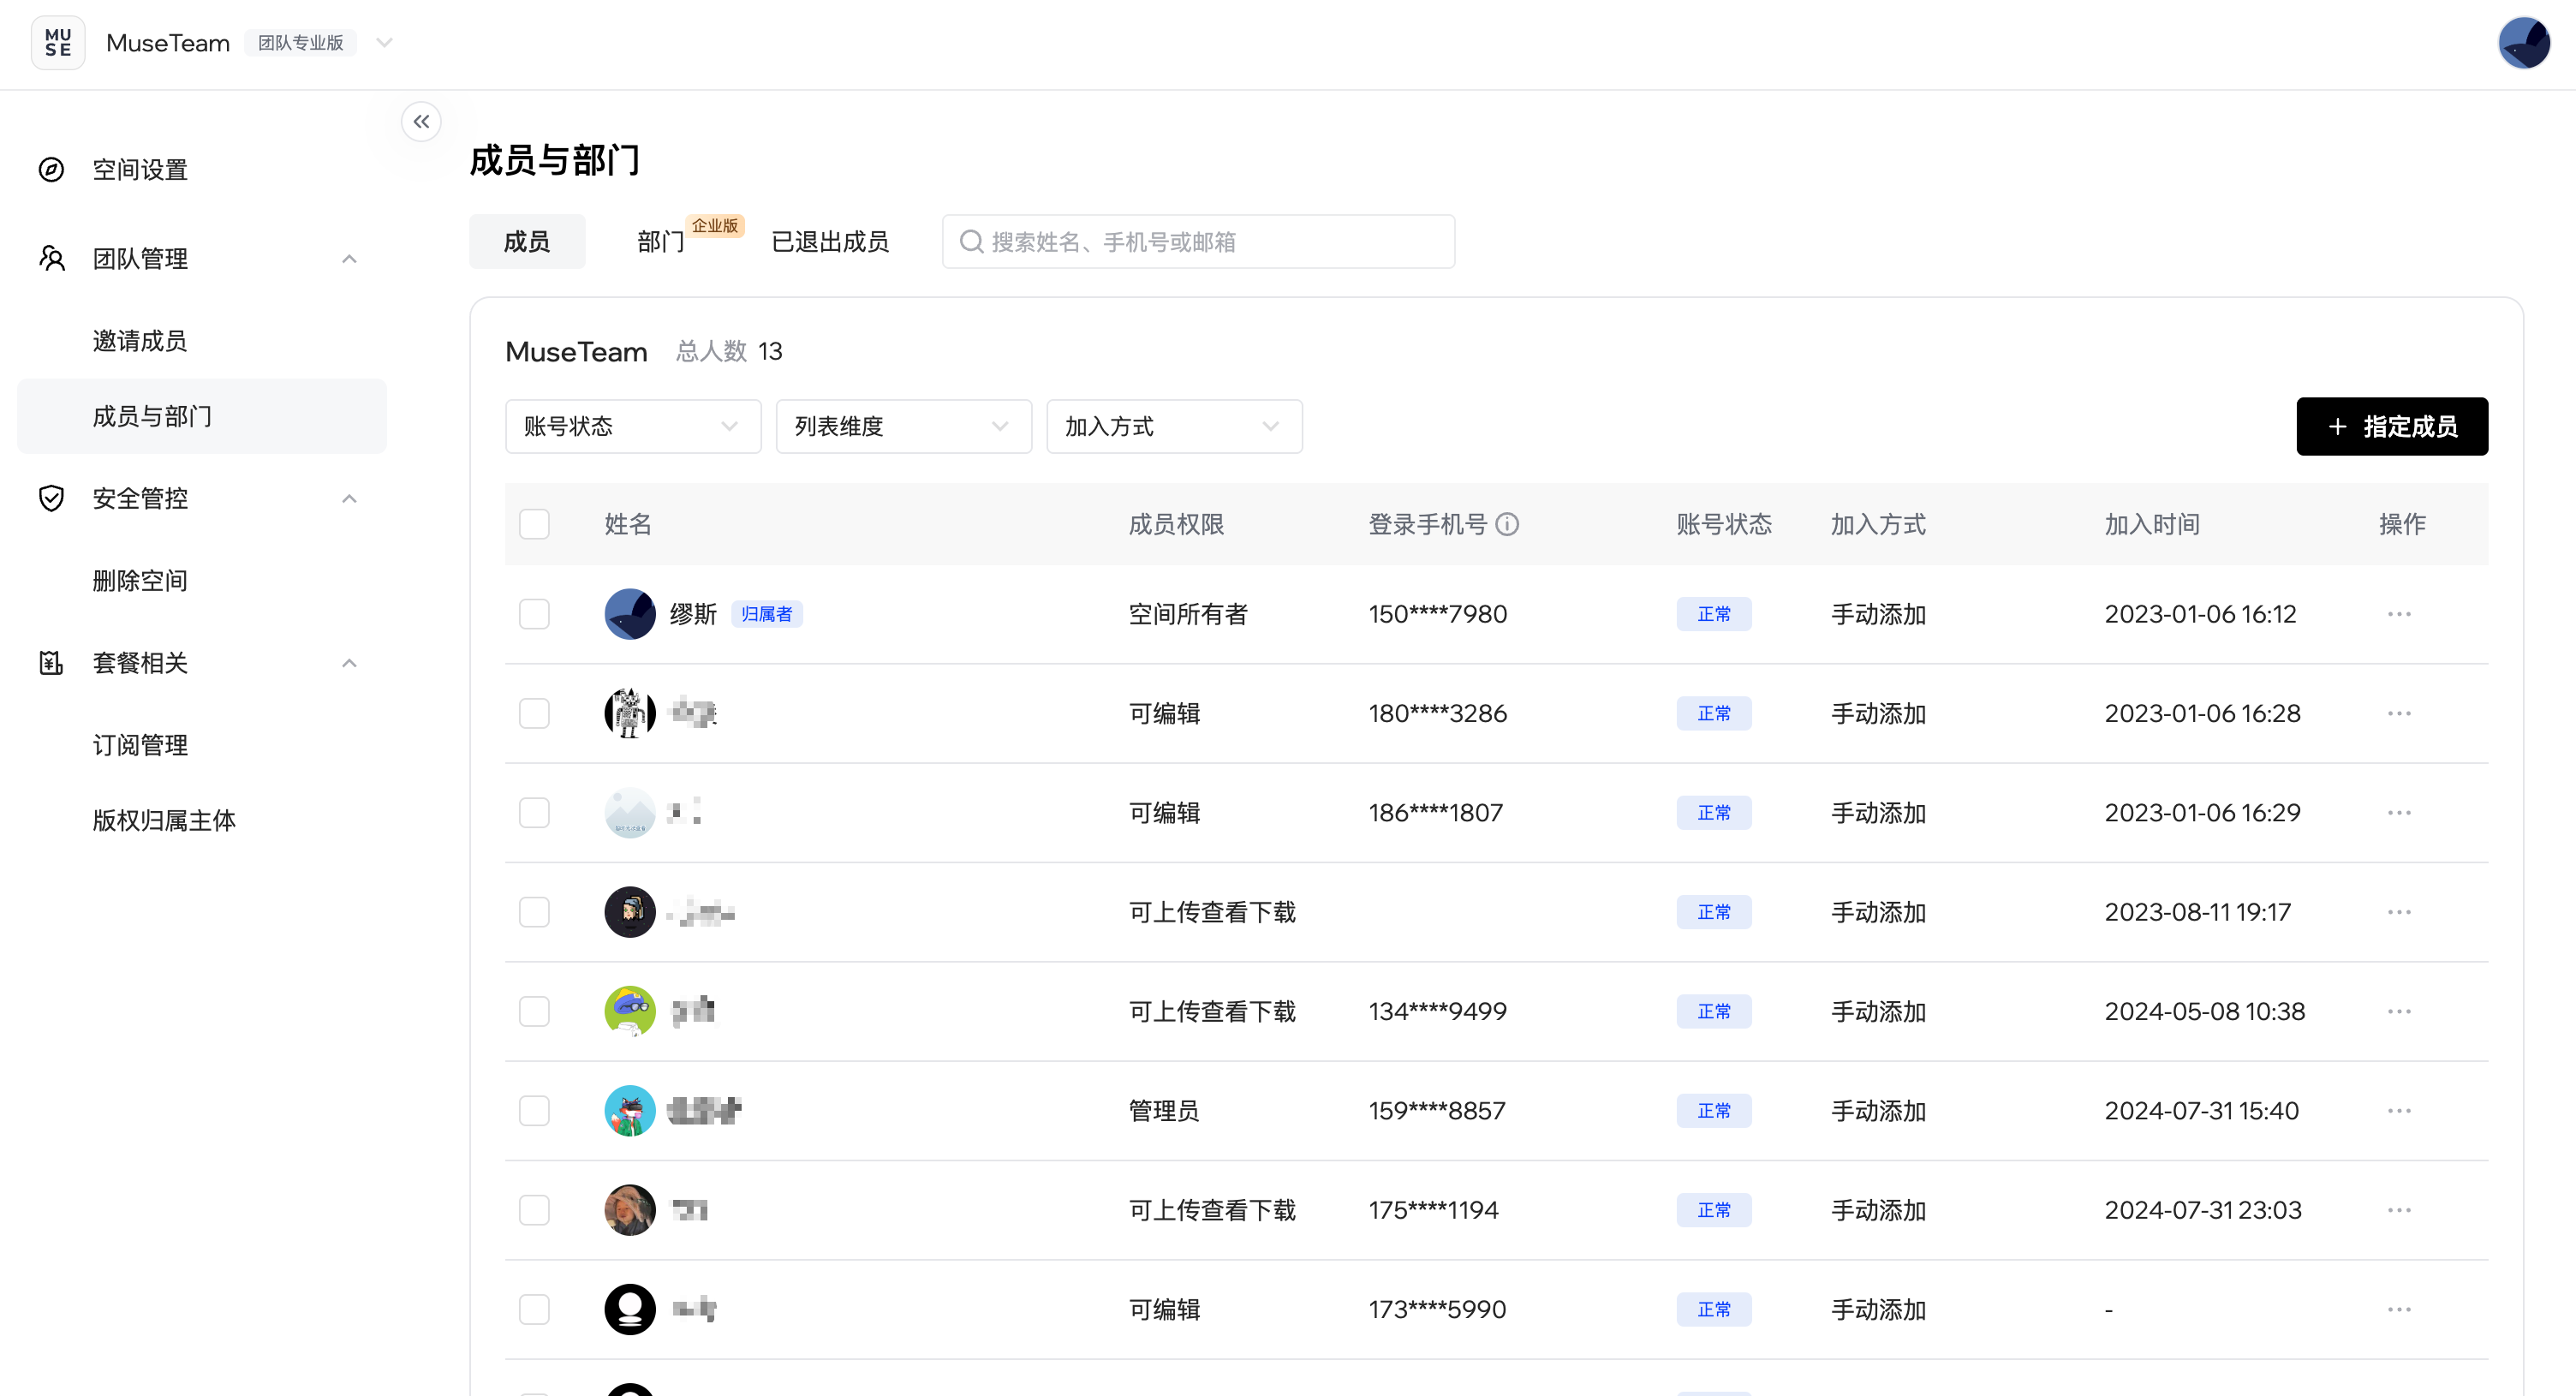Click the 空间设置 compass icon
The image size is (2576, 1396).
[51, 170]
